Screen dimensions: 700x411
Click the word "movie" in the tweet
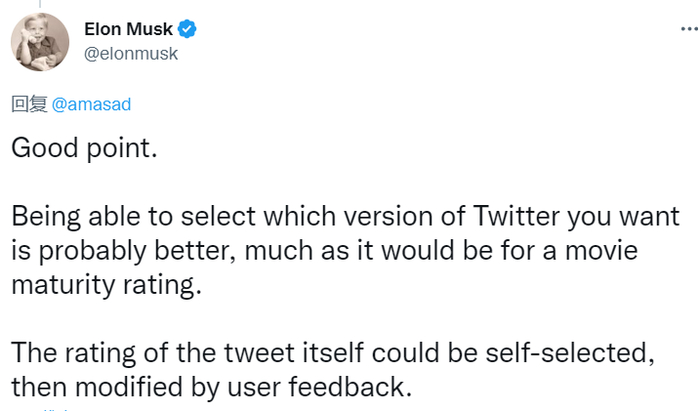coord(609,250)
